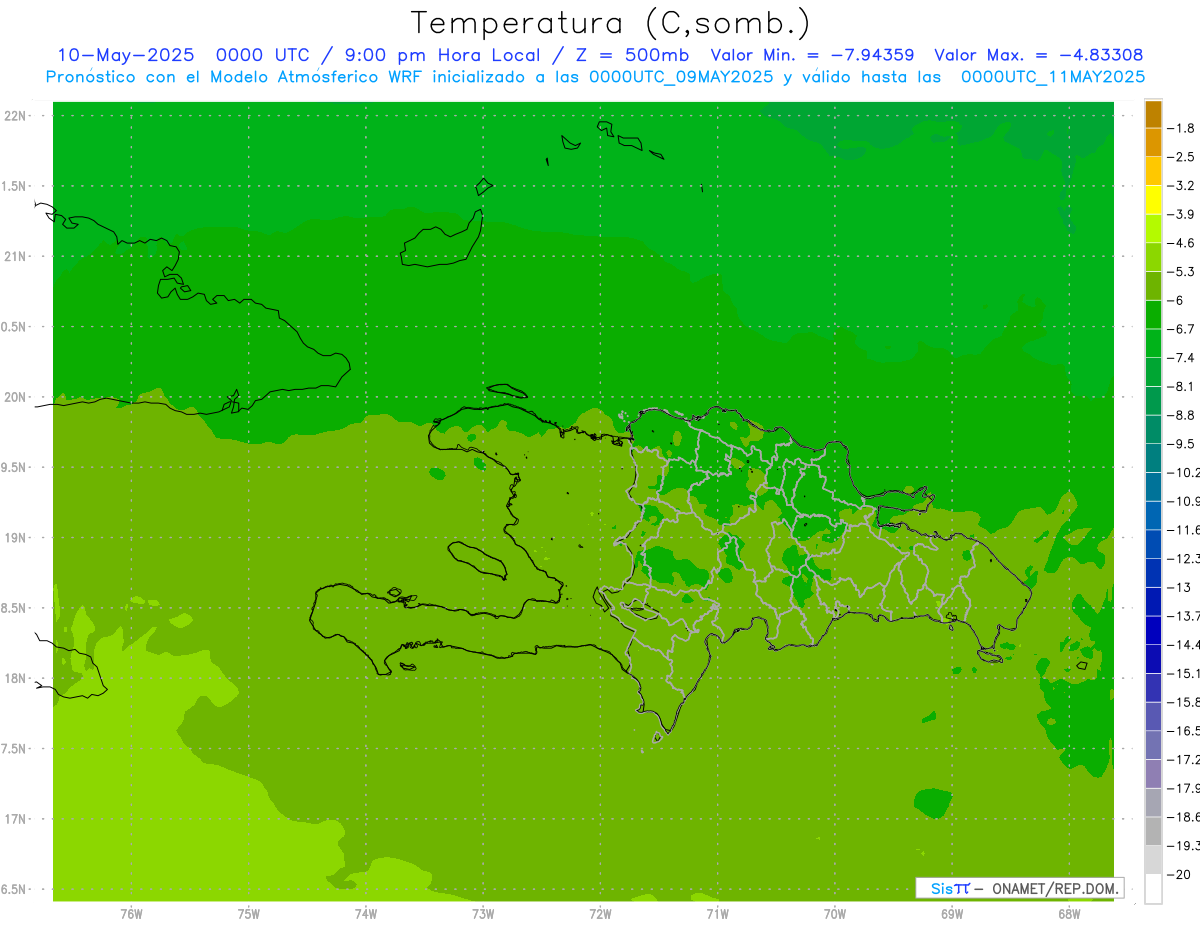This screenshot has height=927, width=1200.
Task: Click the colorbar label "-12.3"
Action: (x=1185, y=558)
